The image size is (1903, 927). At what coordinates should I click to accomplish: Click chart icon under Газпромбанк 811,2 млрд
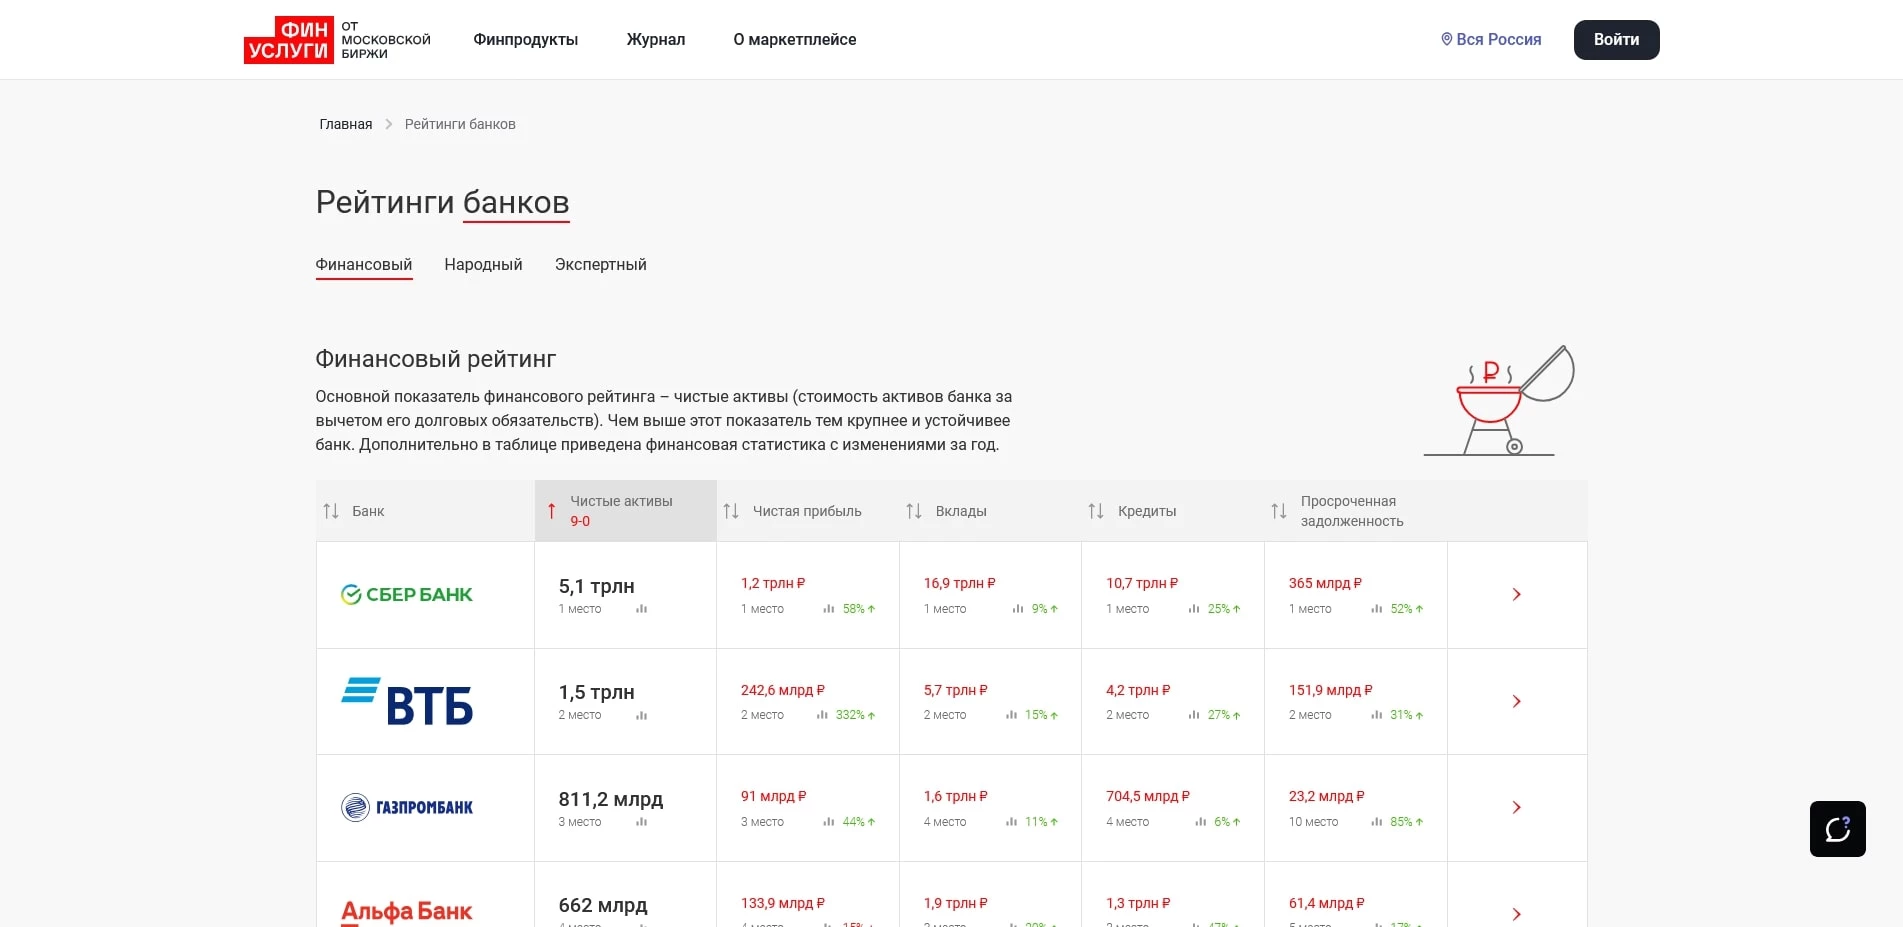642,822
